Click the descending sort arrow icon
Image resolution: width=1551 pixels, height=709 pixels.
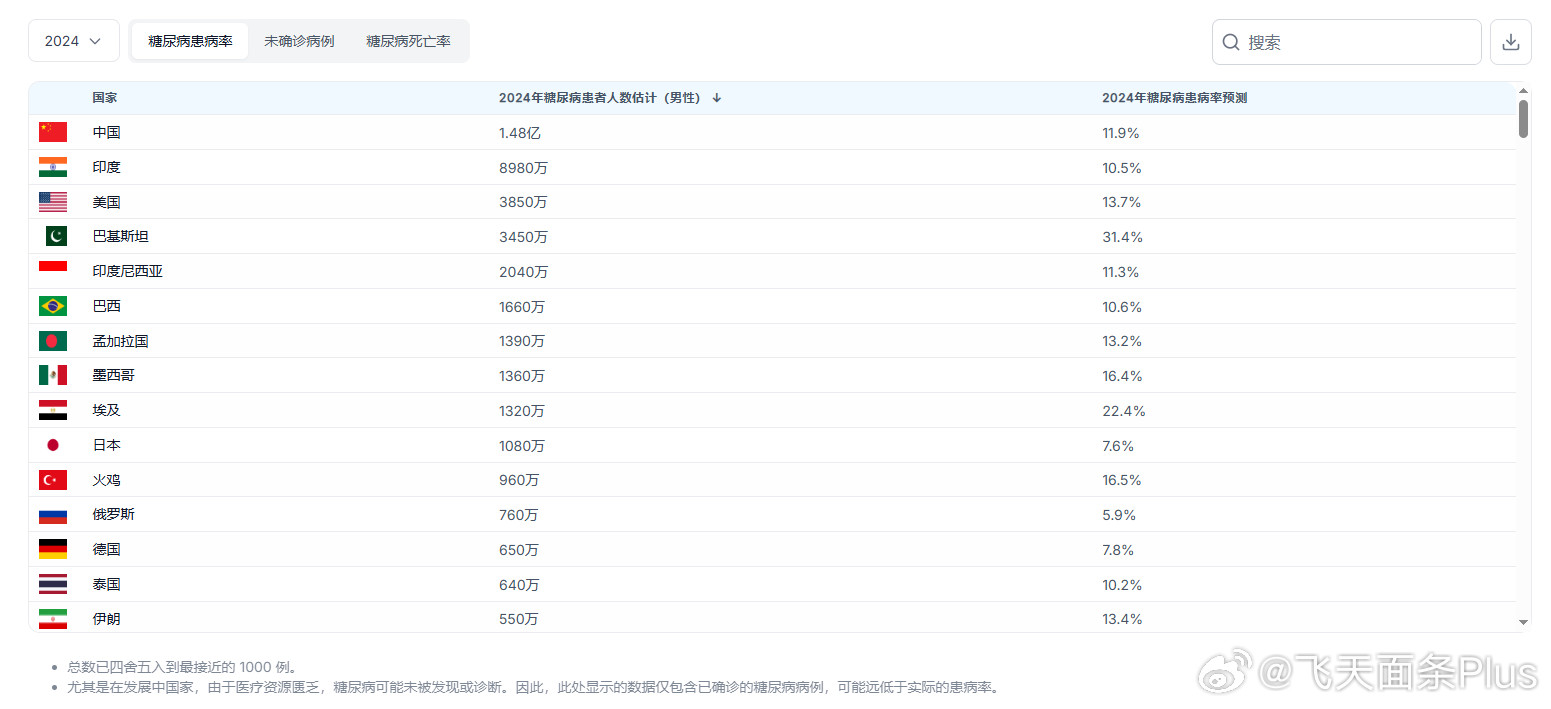point(717,98)
